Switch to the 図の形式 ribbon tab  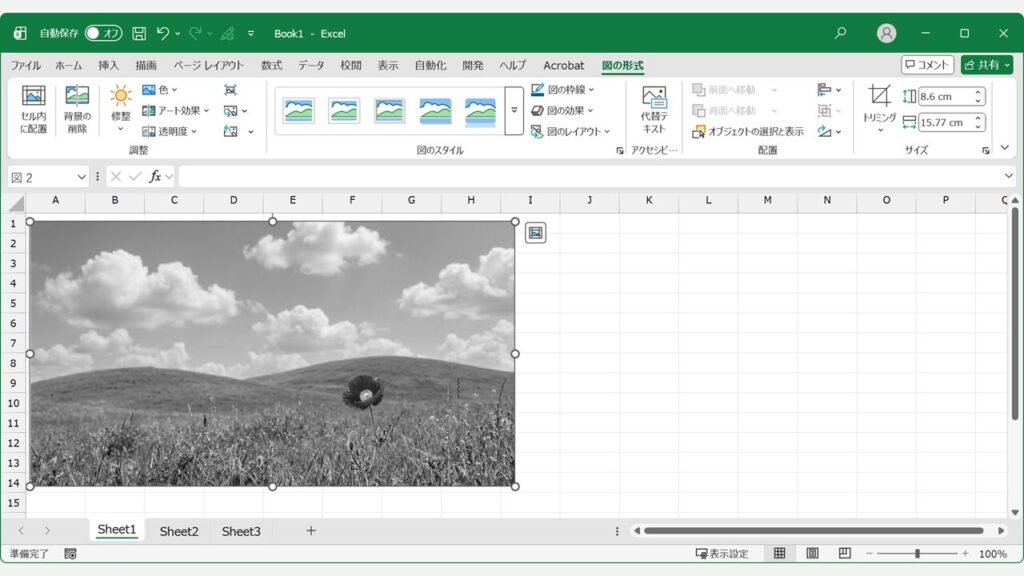(x=625, y=65)
